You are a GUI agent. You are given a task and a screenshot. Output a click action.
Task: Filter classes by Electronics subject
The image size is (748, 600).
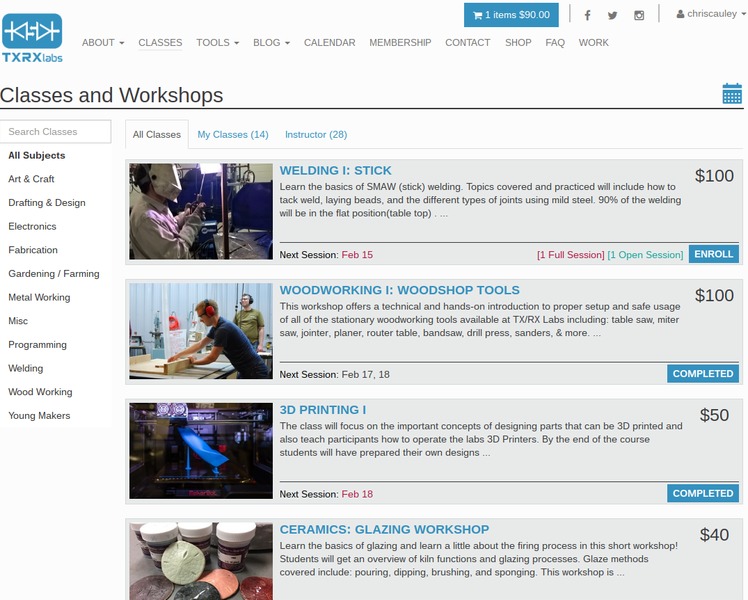pyautogui.click(x=32, y=227)
